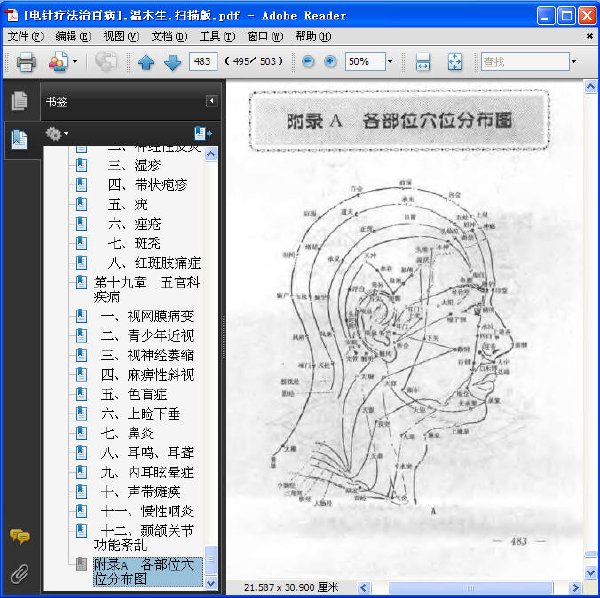Select bookmark 十二、颞颌关节功能紊乱

click(144, 538)
